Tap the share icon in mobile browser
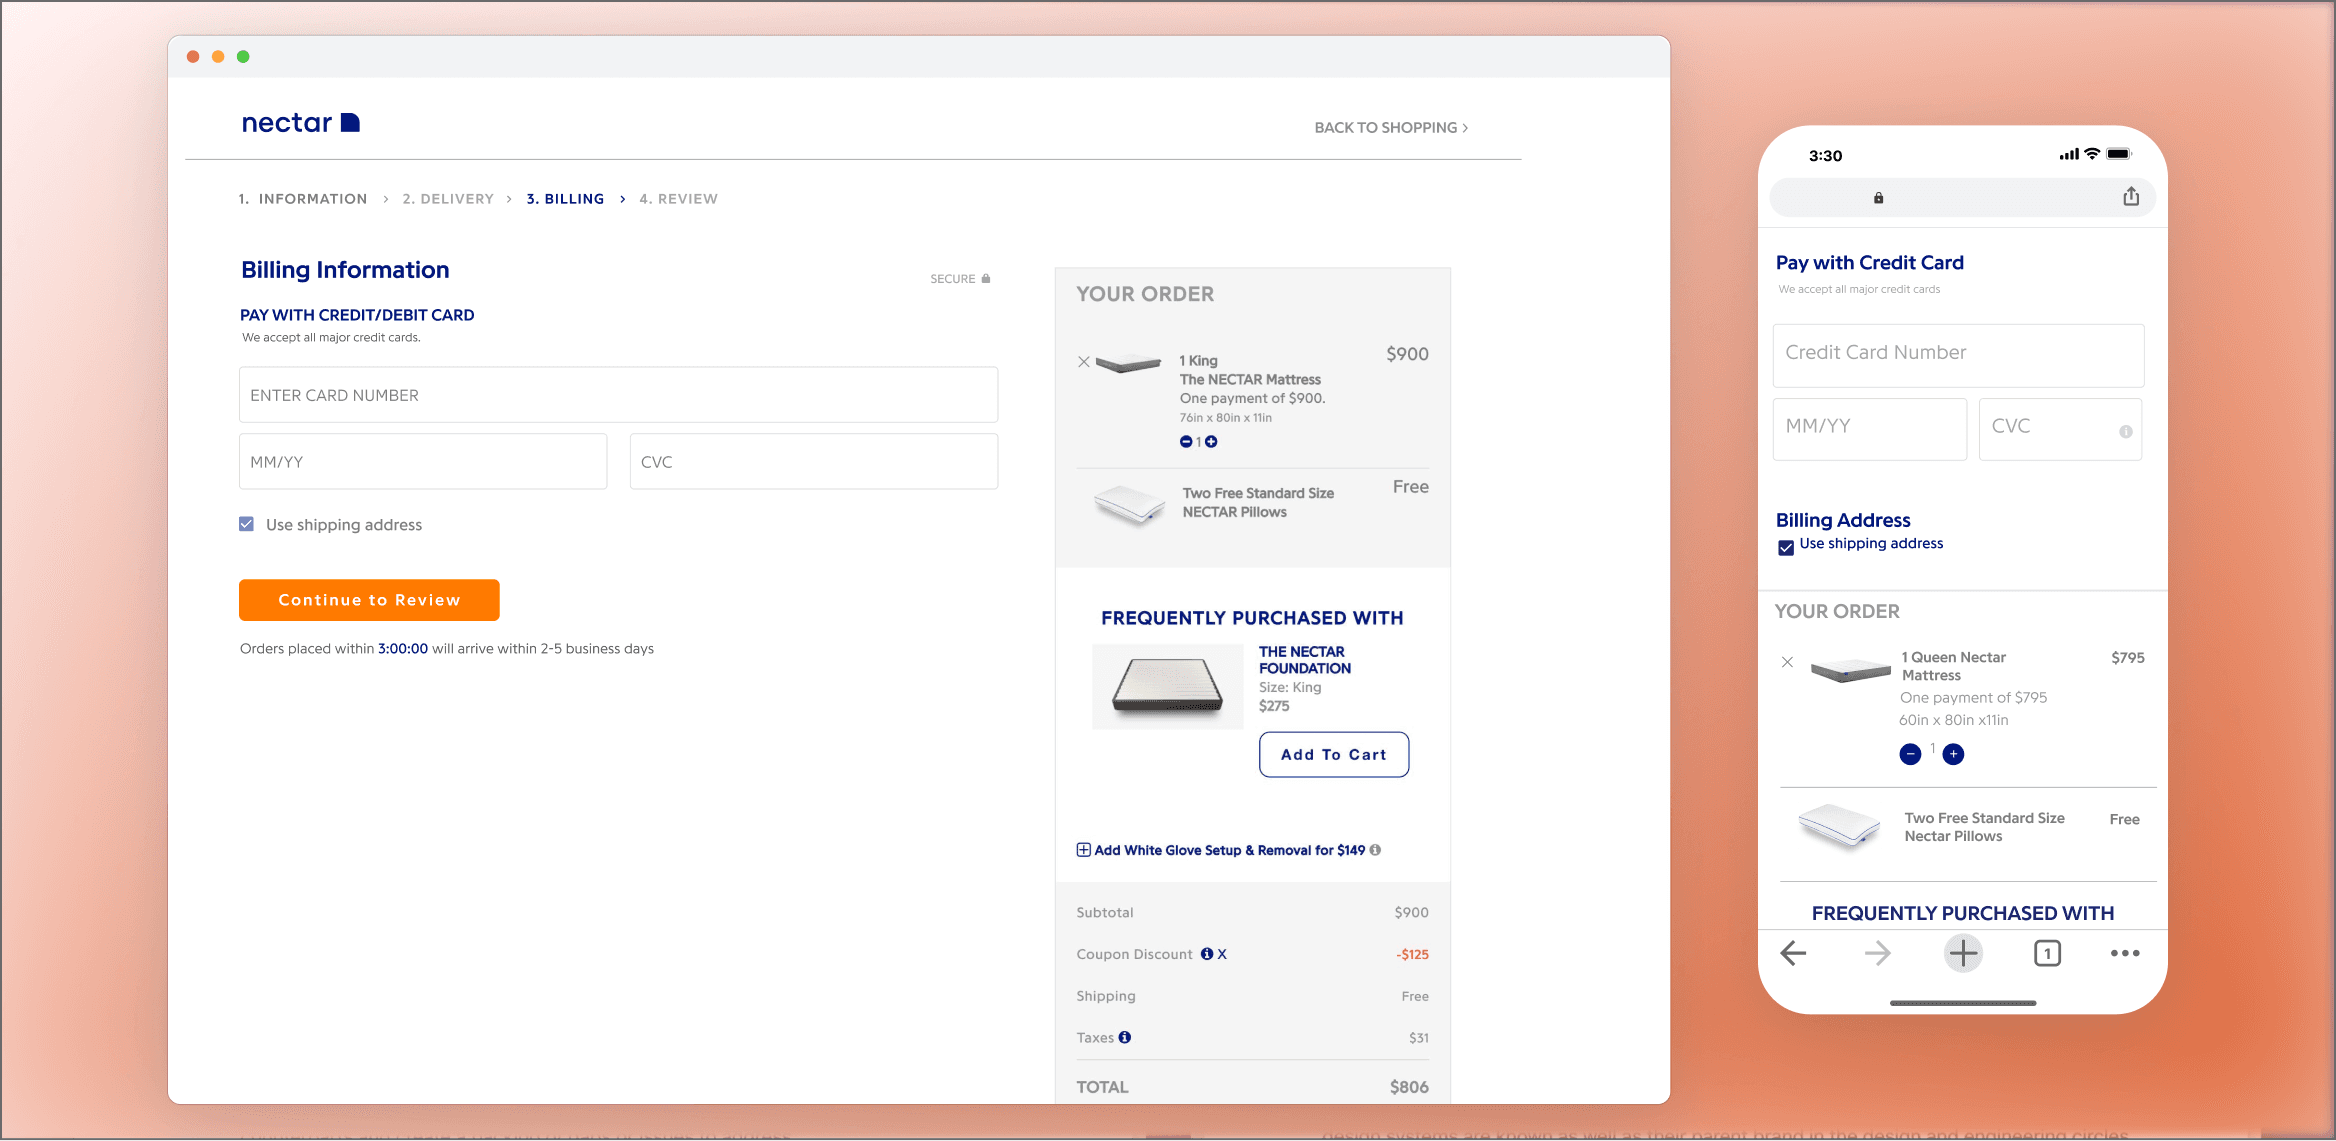Screen dimensions: 2336x1141 pyautogui.click(x=2131, y=197)
